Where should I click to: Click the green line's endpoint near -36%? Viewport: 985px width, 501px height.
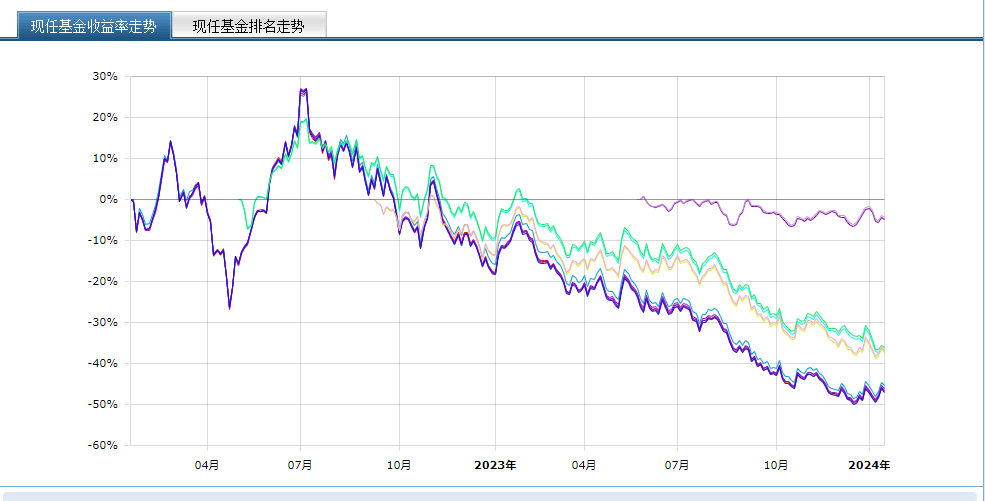(883, 347)
